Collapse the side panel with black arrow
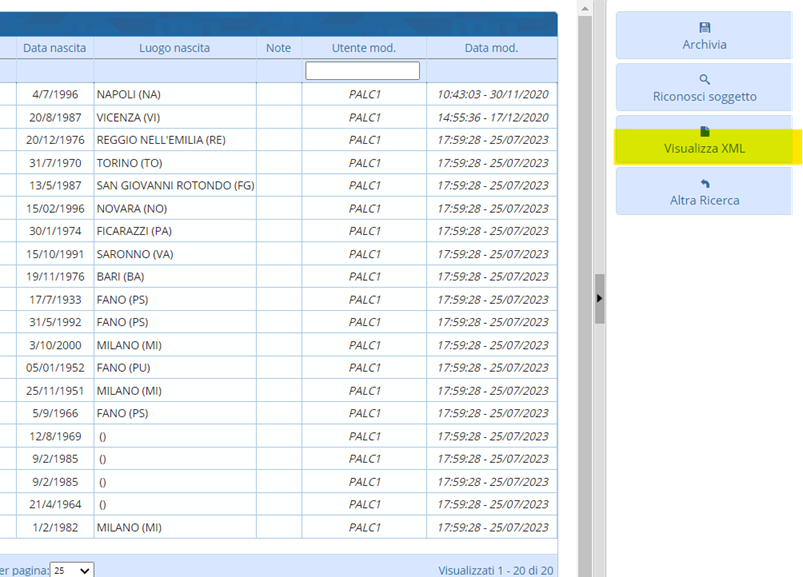 click(x=599, y=298)
